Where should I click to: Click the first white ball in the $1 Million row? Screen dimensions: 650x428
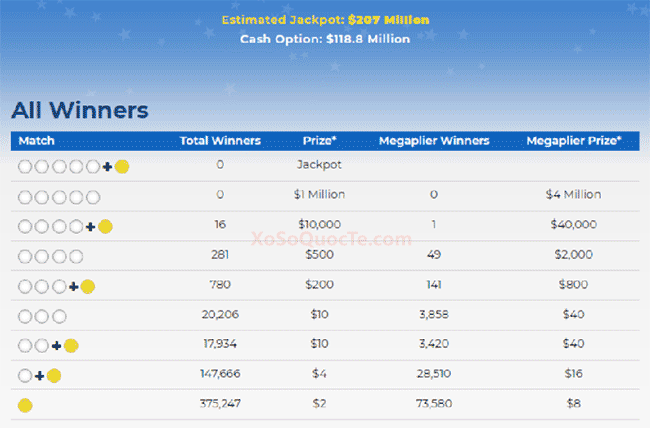pyautogui.click(x=25, y=196)
